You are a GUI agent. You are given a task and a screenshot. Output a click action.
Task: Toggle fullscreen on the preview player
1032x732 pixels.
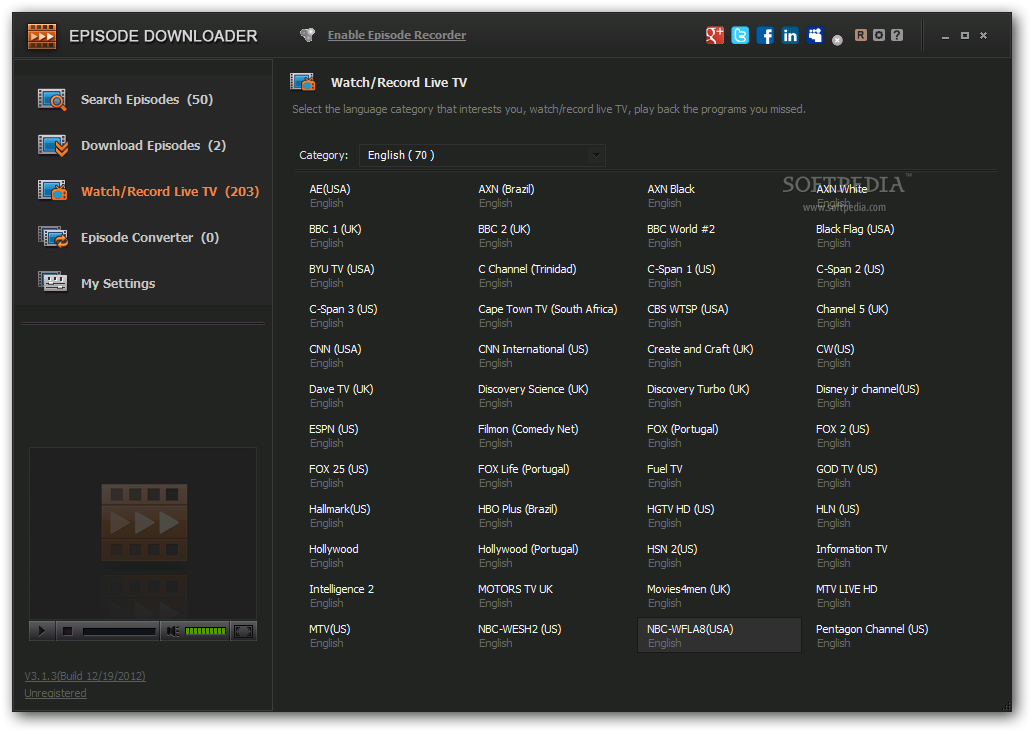coord(244,631)
